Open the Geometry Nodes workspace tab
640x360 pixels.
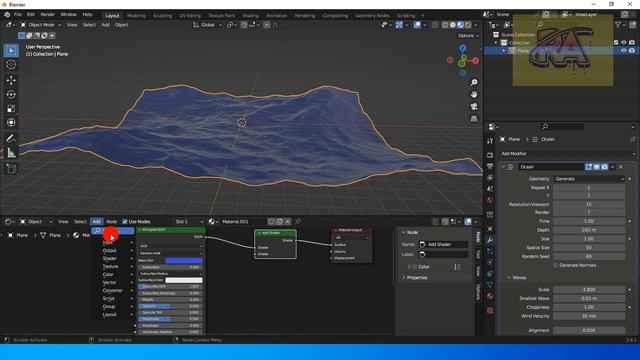coord(372,16)
